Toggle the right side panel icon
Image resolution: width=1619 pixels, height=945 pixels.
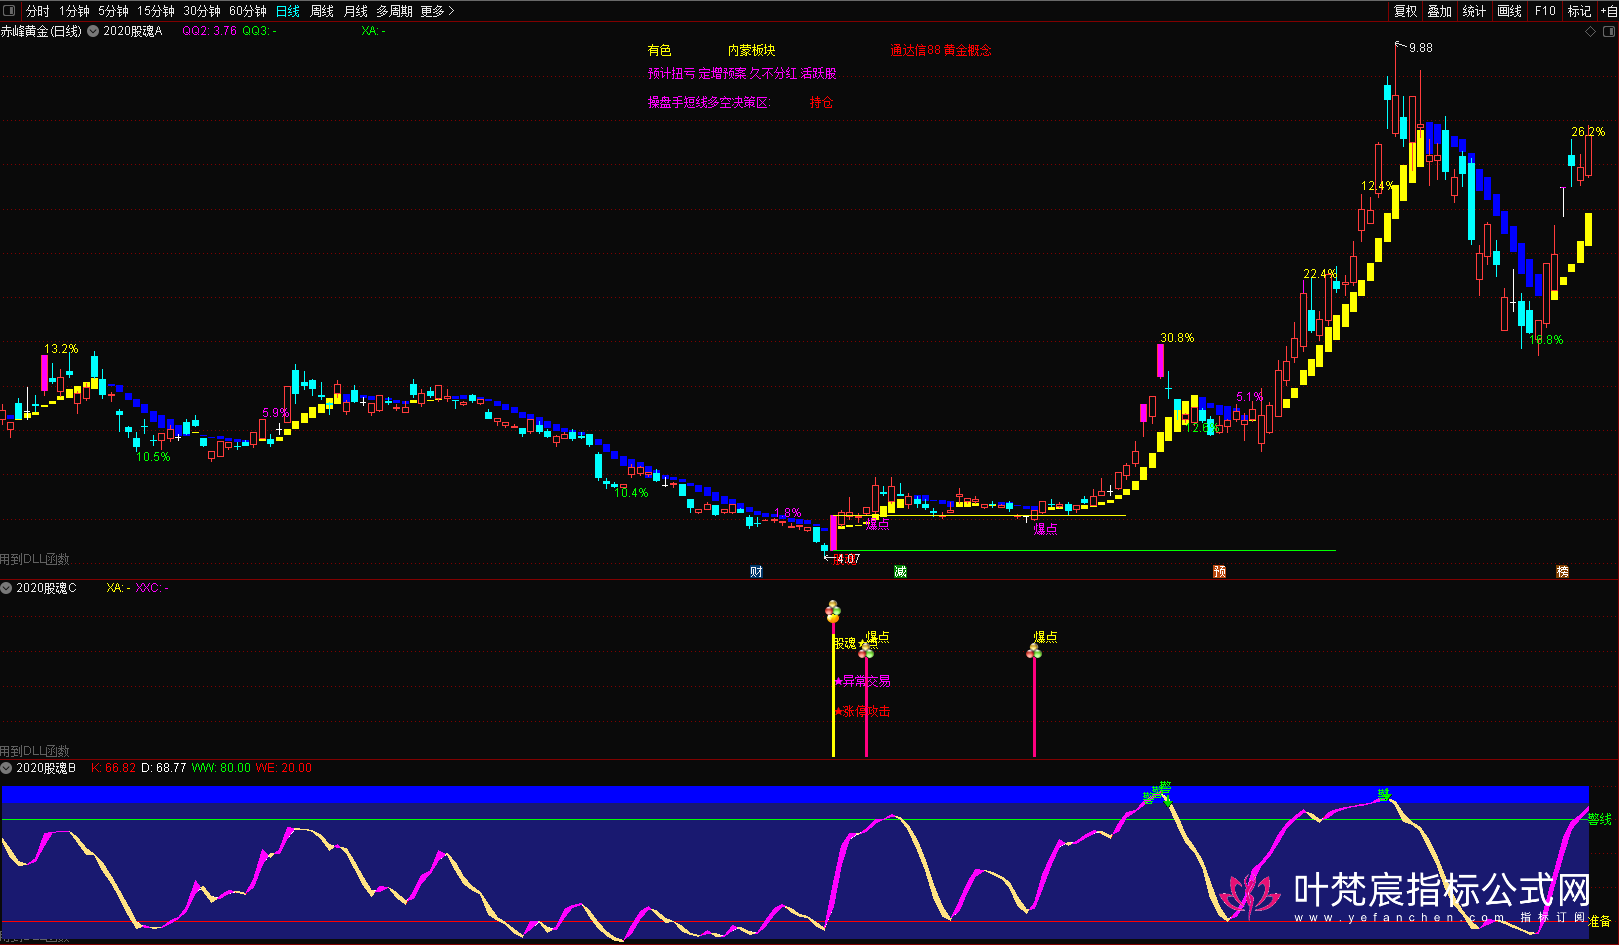click(x=1607, y=31)
